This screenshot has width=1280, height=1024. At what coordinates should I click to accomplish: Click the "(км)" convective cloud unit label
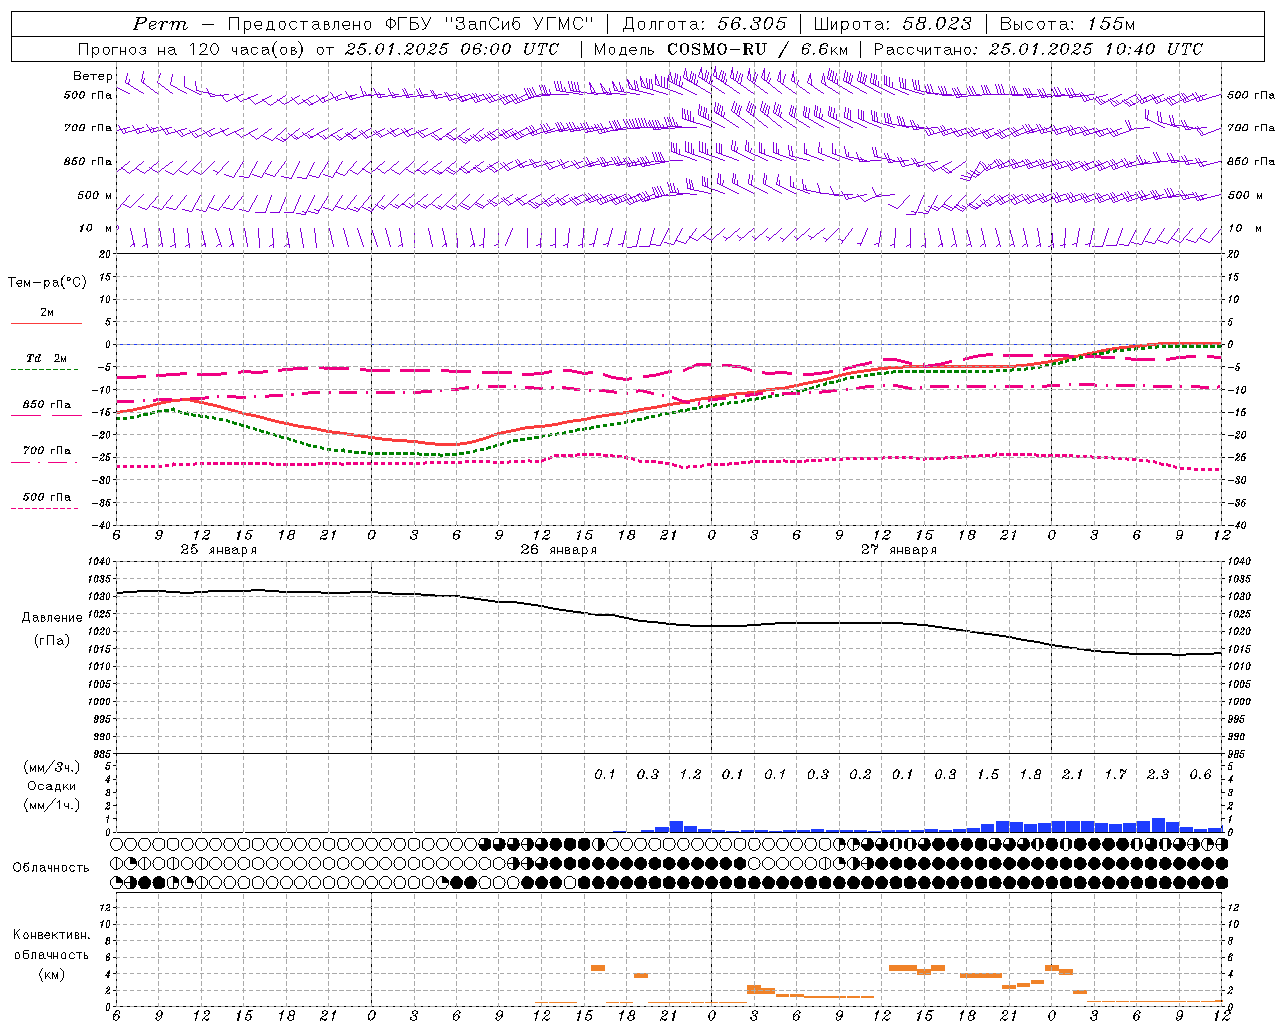pyautogui.click(x=51, y=974)
